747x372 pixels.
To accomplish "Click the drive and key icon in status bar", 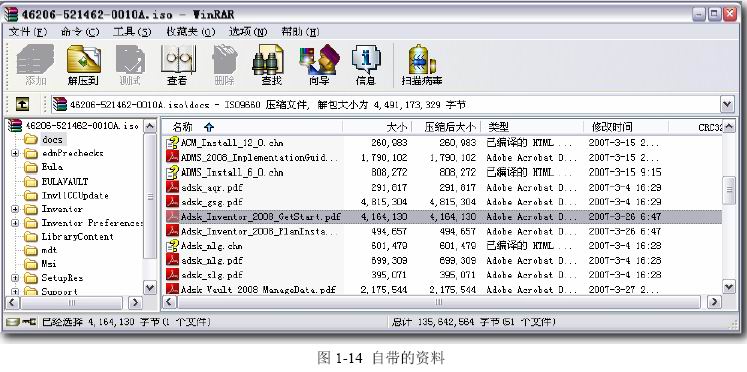I will pos(21,322).
